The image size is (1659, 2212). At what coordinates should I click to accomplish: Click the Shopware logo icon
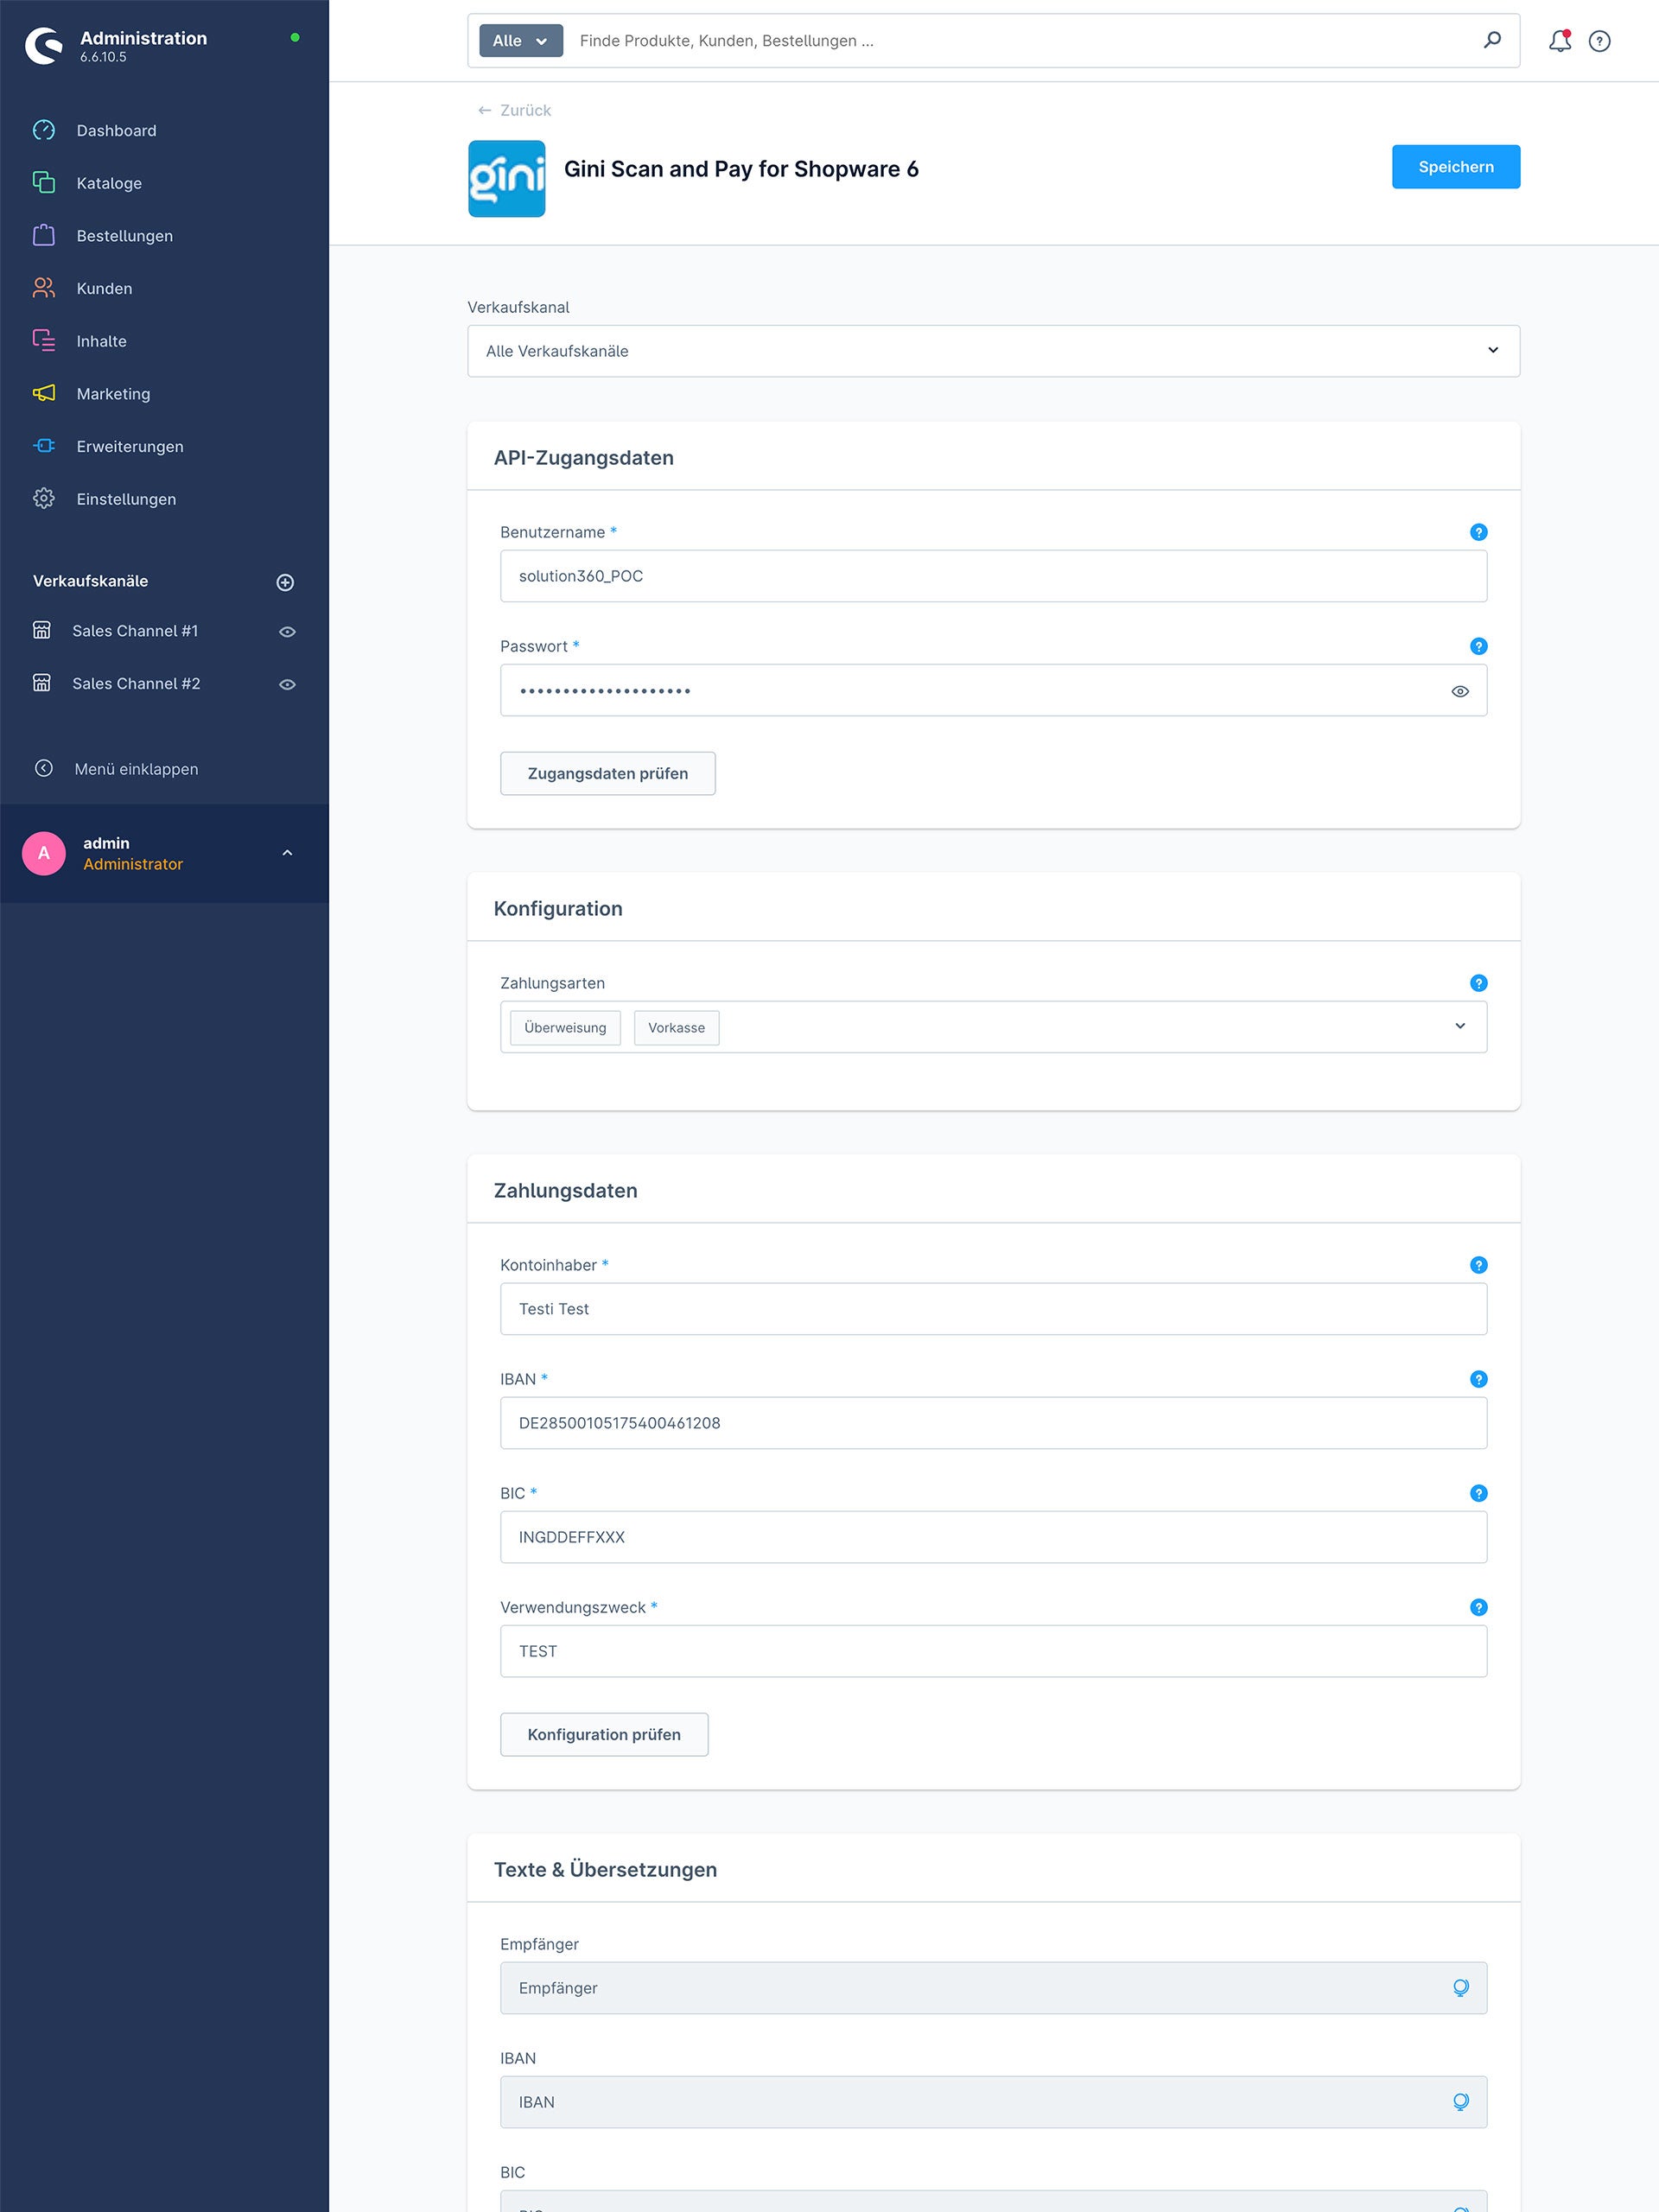tap(44, 45)
